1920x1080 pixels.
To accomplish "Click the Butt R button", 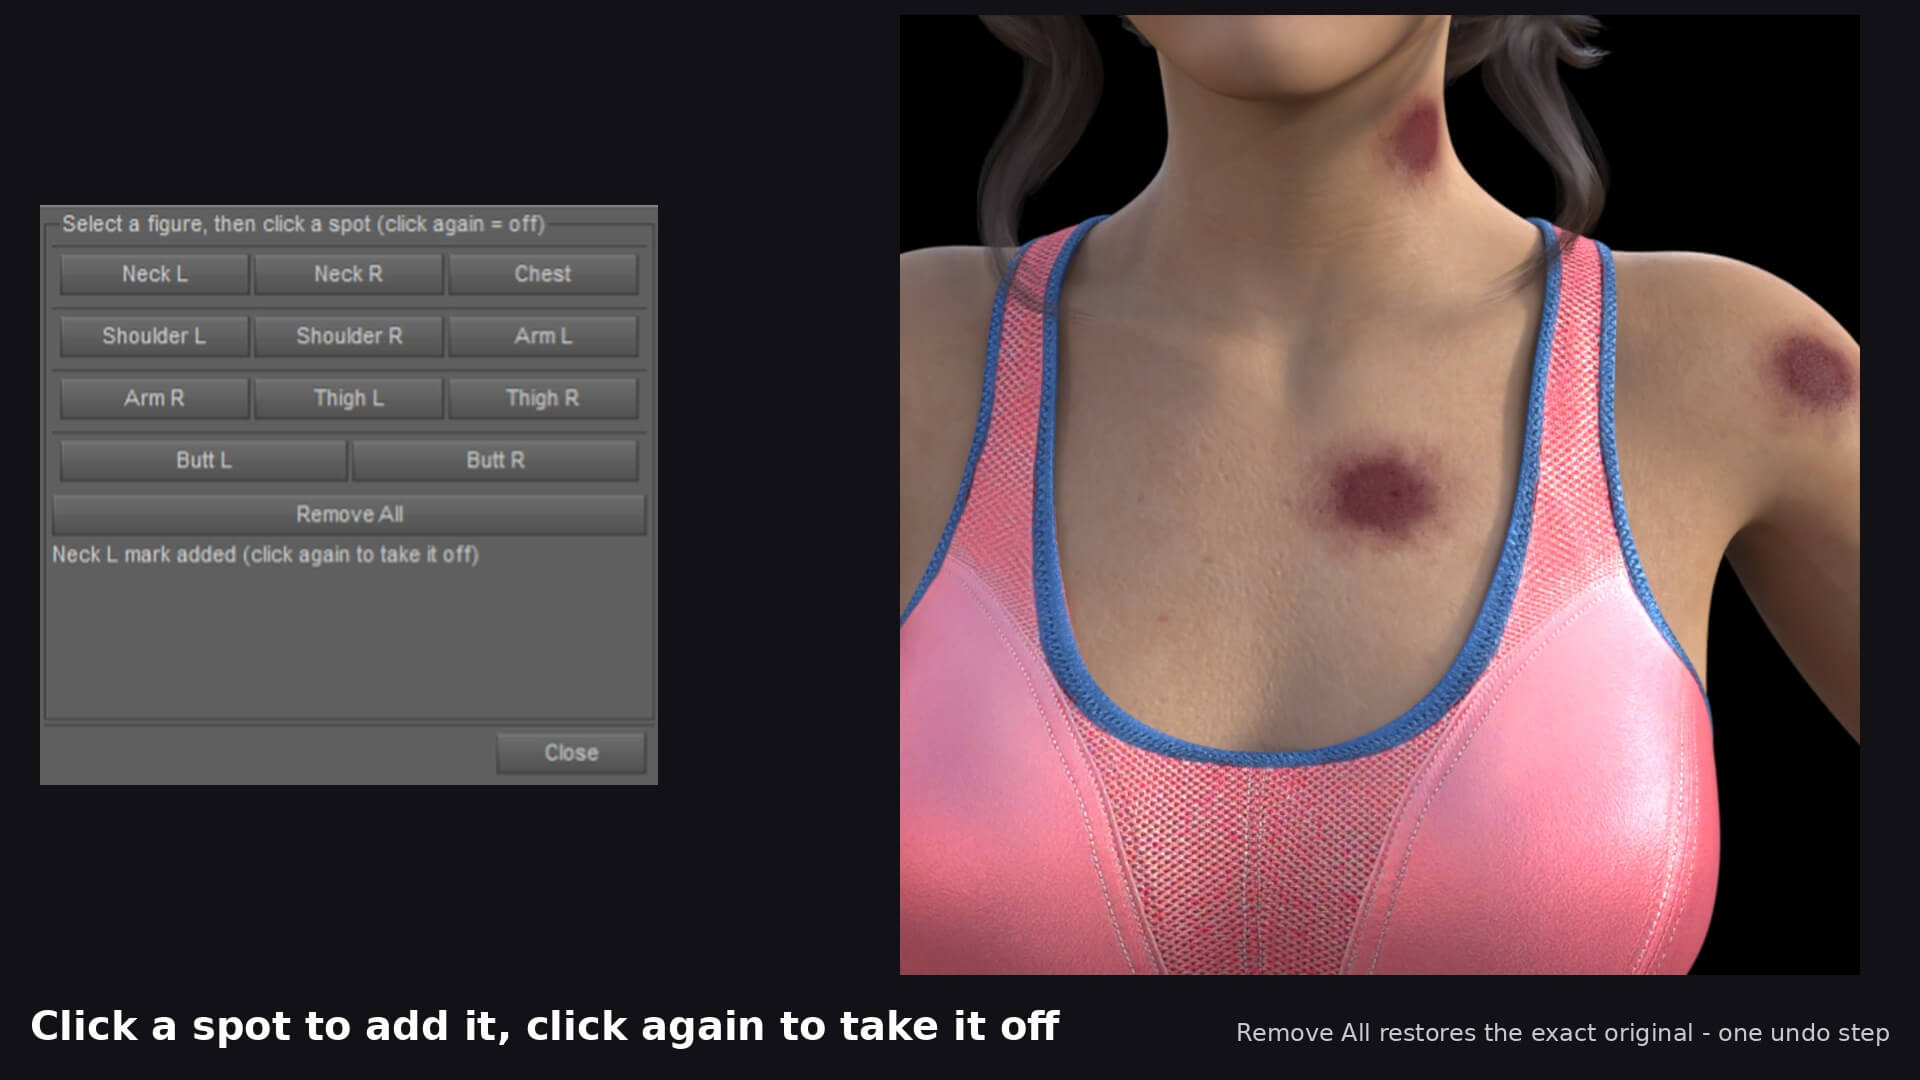I will tap(495, 460).
